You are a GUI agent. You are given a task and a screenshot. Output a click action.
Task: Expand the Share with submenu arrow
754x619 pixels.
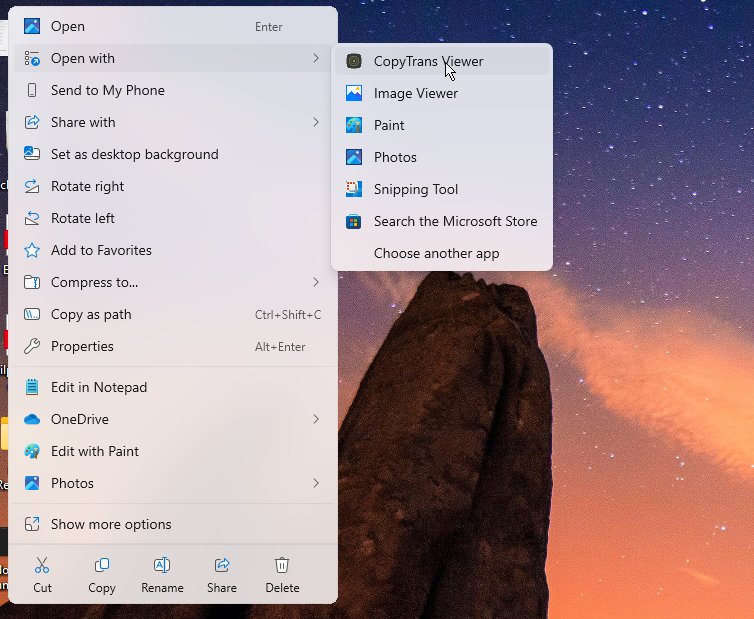pos(316,122)
